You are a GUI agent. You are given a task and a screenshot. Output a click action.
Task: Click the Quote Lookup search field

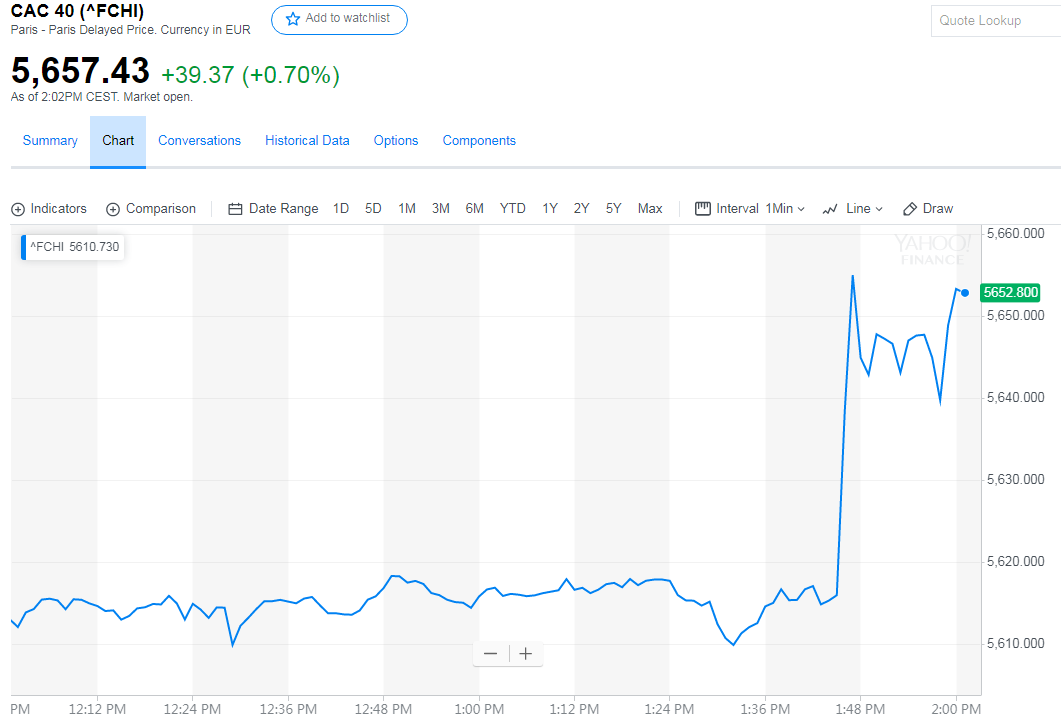(x=994, y=21)
